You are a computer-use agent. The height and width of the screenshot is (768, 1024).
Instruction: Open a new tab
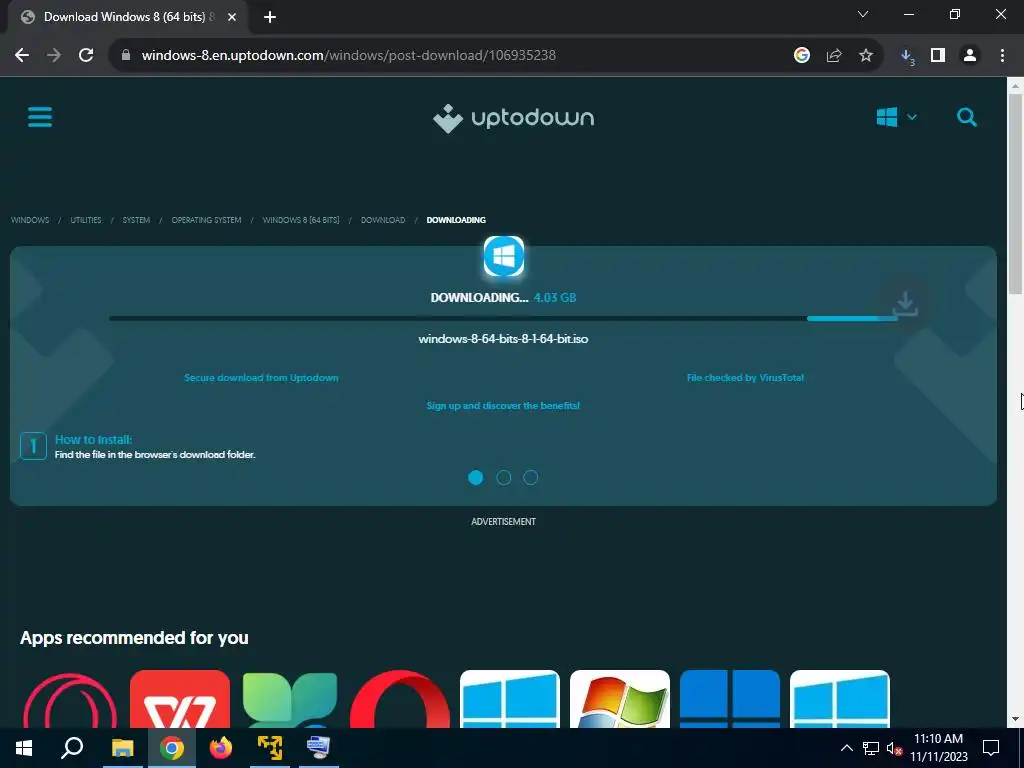270,18
